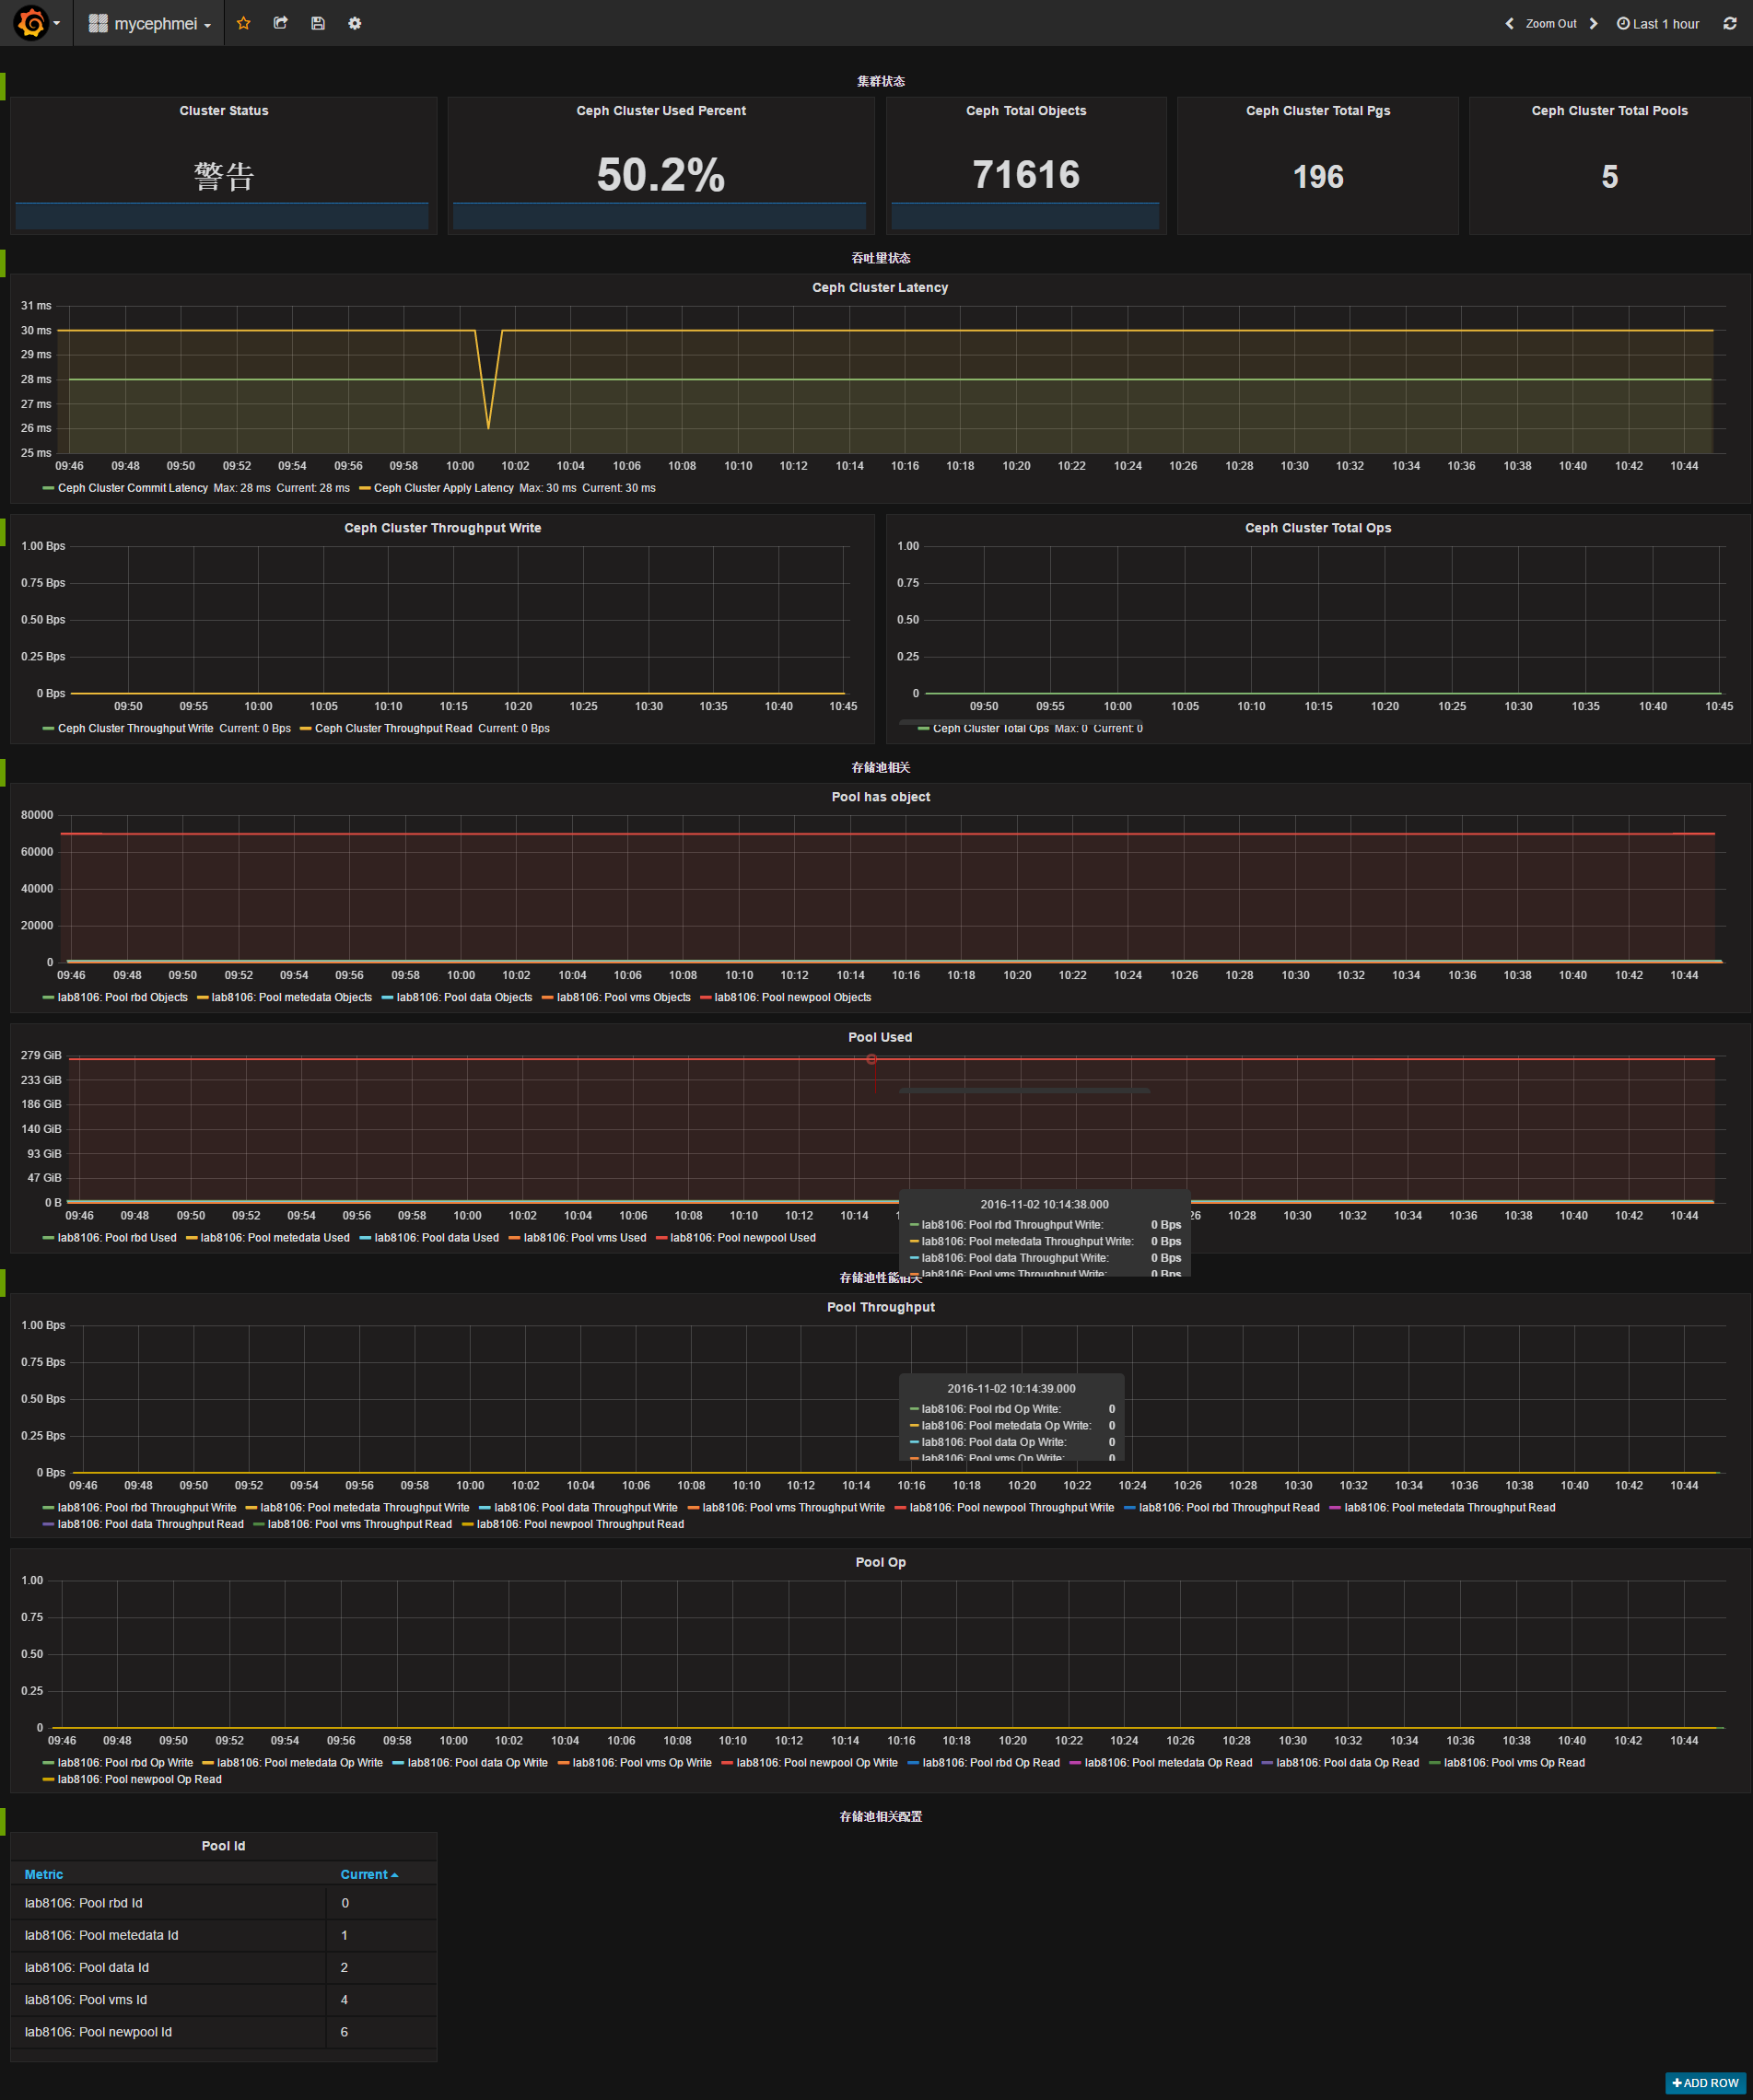1753x2100 pixels.
Task: Click the 71616 total objects value
Action: [1026, 175]
